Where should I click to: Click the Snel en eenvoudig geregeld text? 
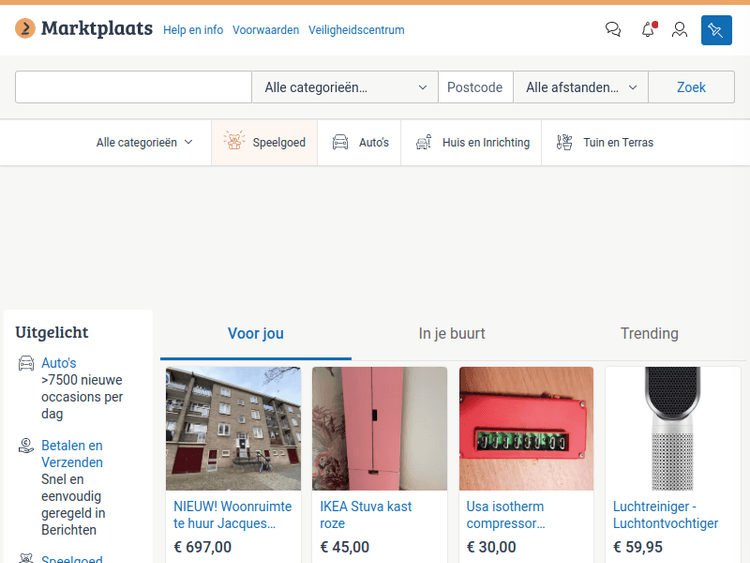pyautogui.click(x=73, y=505)
